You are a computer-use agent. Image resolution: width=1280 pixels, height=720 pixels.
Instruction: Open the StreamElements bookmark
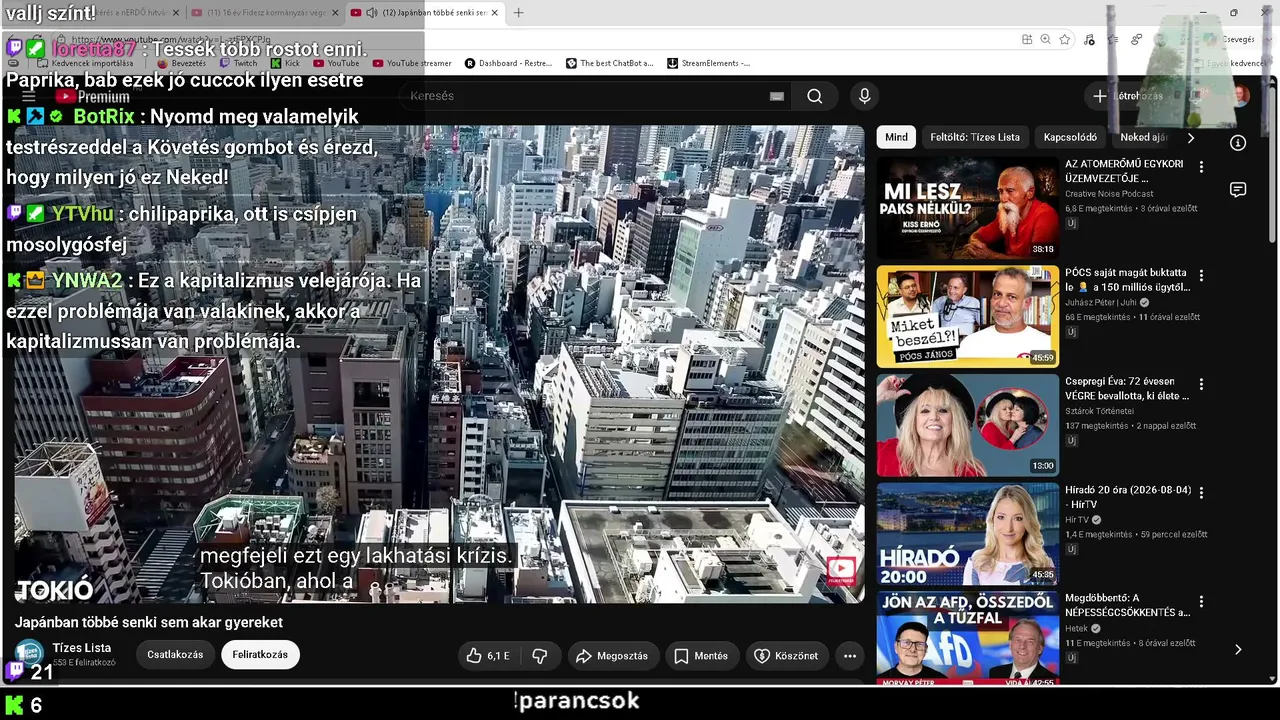click(708, 63)
